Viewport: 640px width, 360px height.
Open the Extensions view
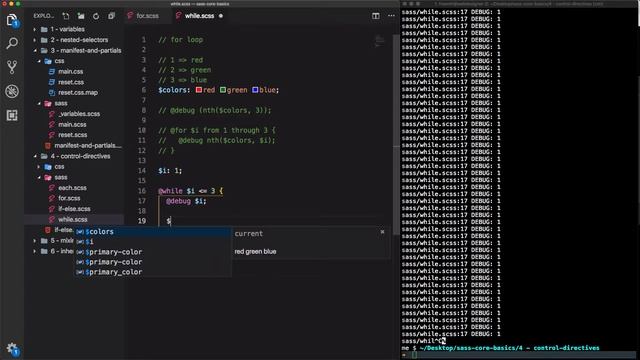coord(12,116)
